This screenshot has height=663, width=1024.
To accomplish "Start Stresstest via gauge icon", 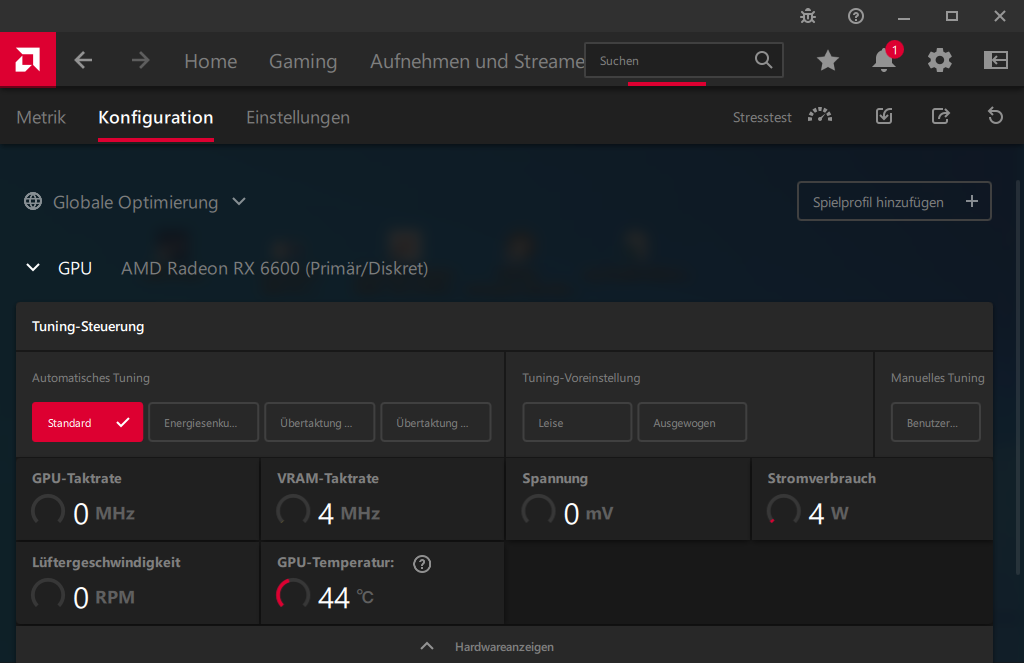I will [820, 116].
